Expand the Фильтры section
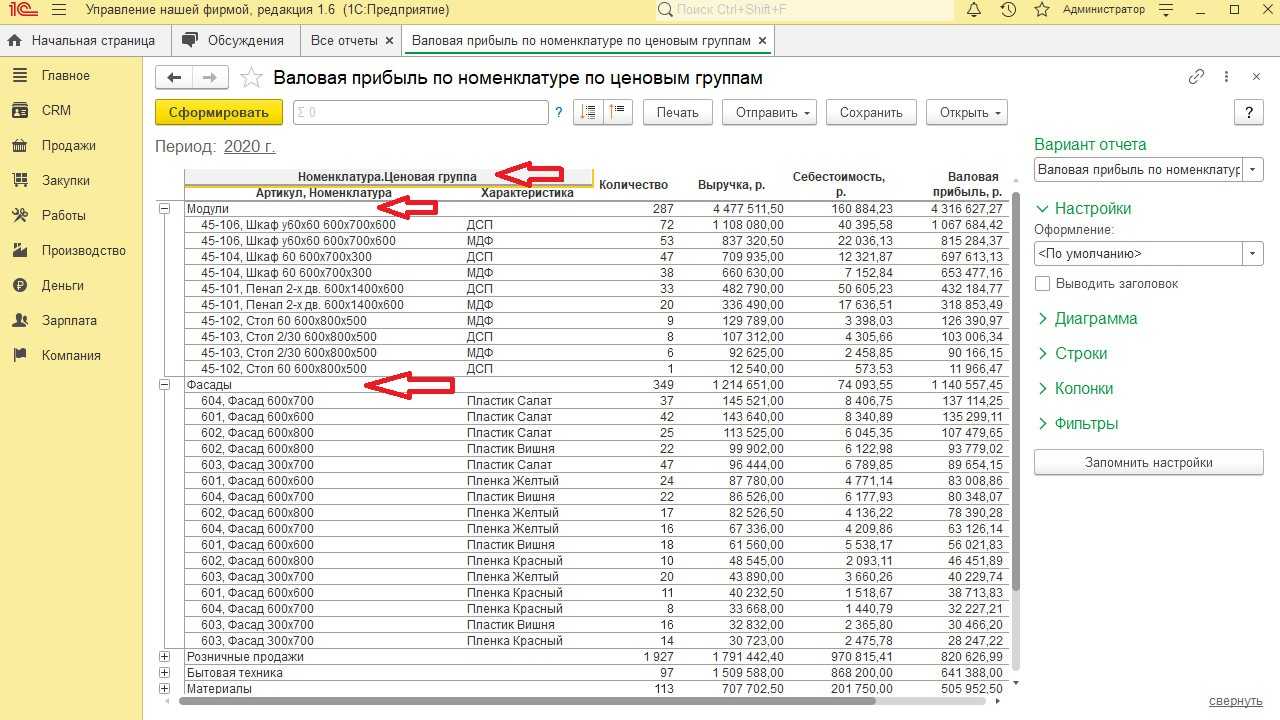This screenshot has height=720, width=1280. click(1077, 423)
